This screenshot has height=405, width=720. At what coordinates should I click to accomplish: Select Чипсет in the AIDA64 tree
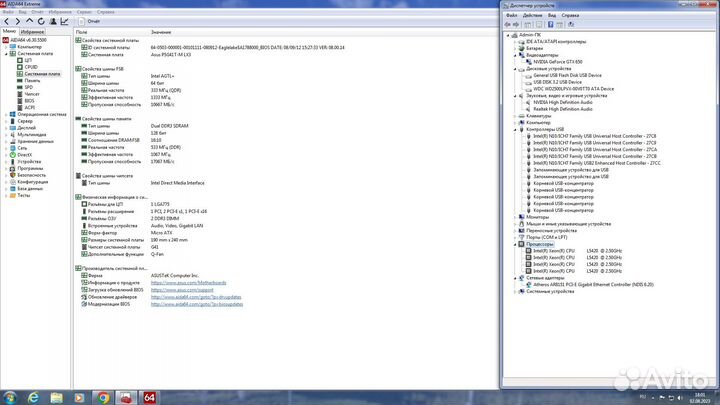(32, 94)
